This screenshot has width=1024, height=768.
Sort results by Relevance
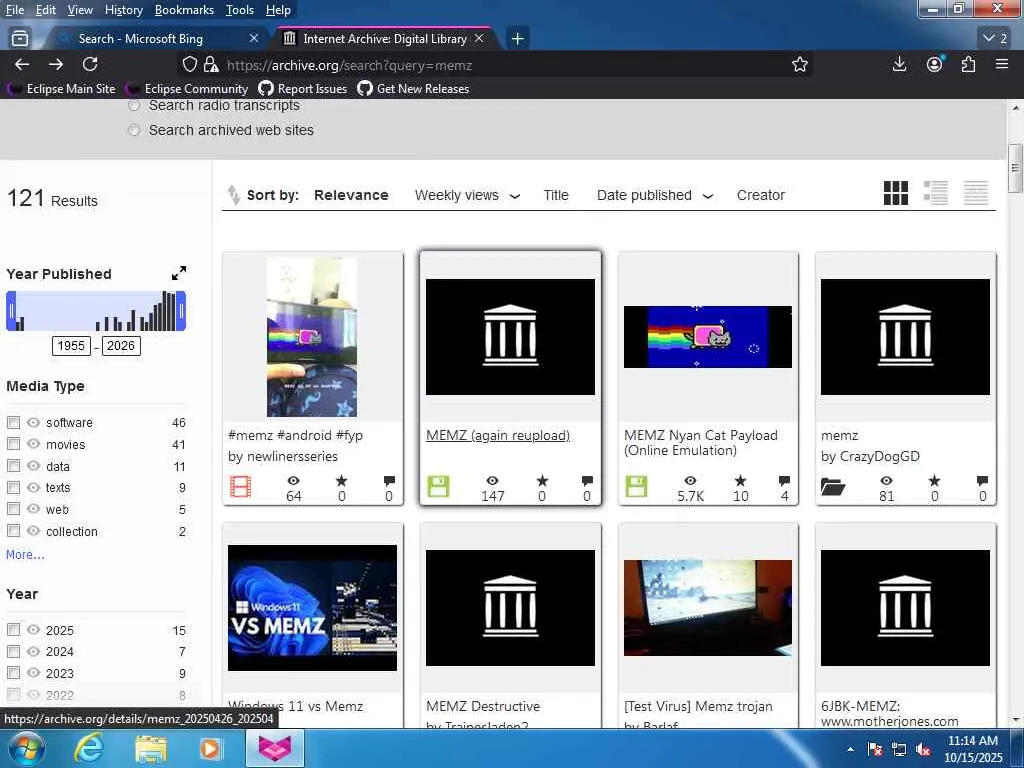351,195
